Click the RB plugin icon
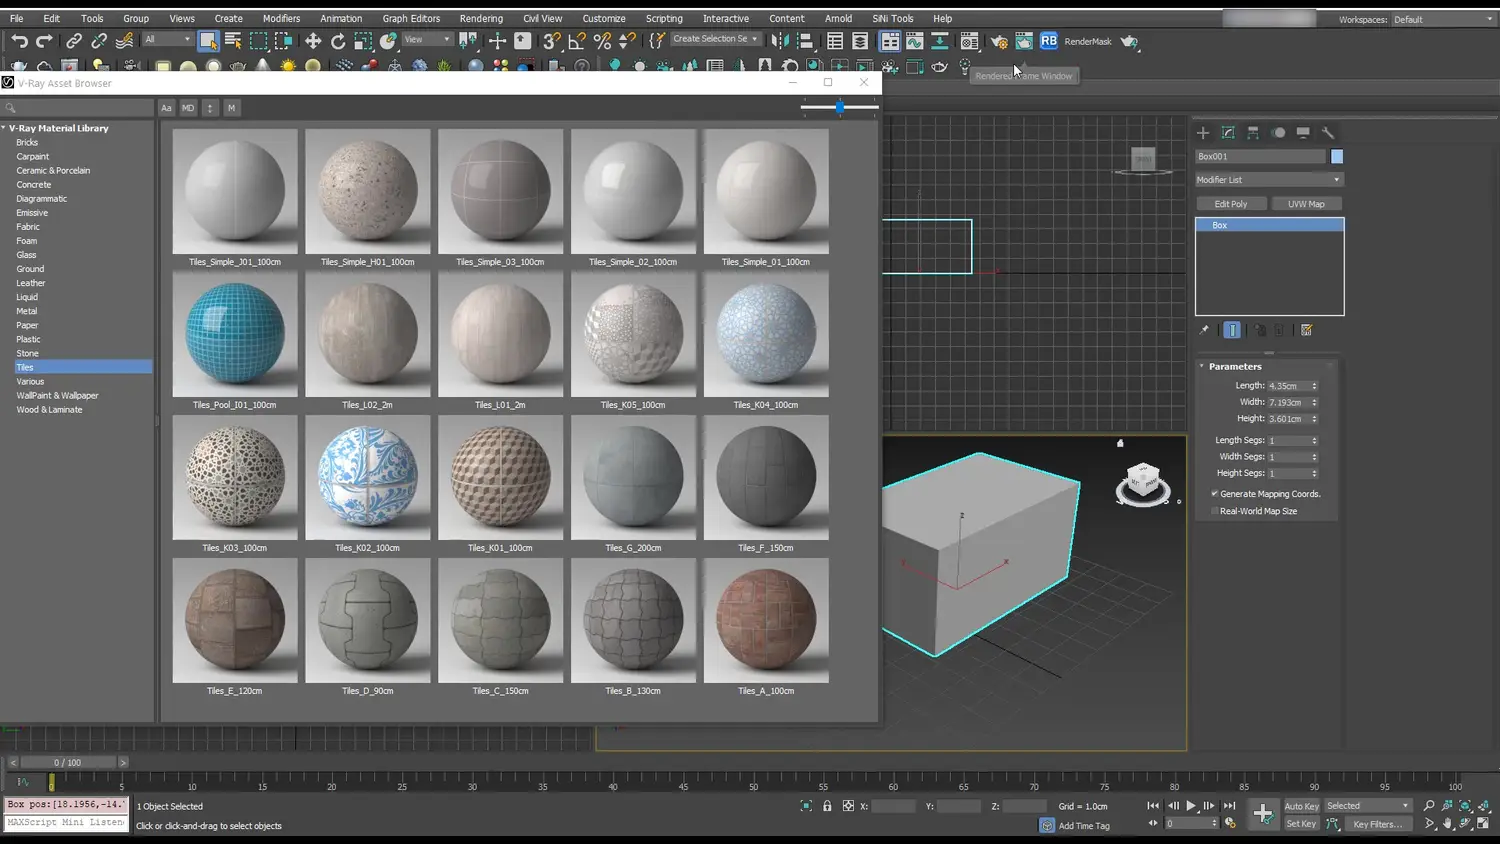Image resolution: width=1500 pixels, height=844 pixels. tap(1048, 41)
